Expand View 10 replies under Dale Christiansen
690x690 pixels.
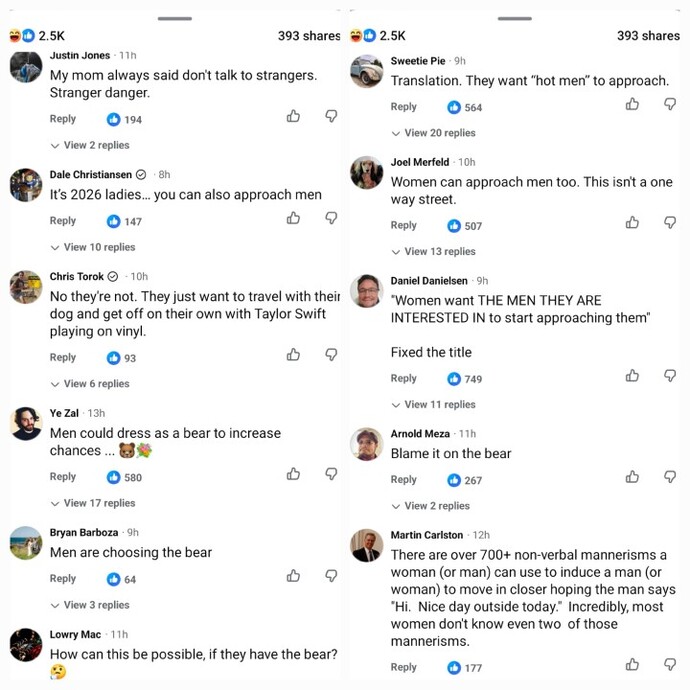93,247
